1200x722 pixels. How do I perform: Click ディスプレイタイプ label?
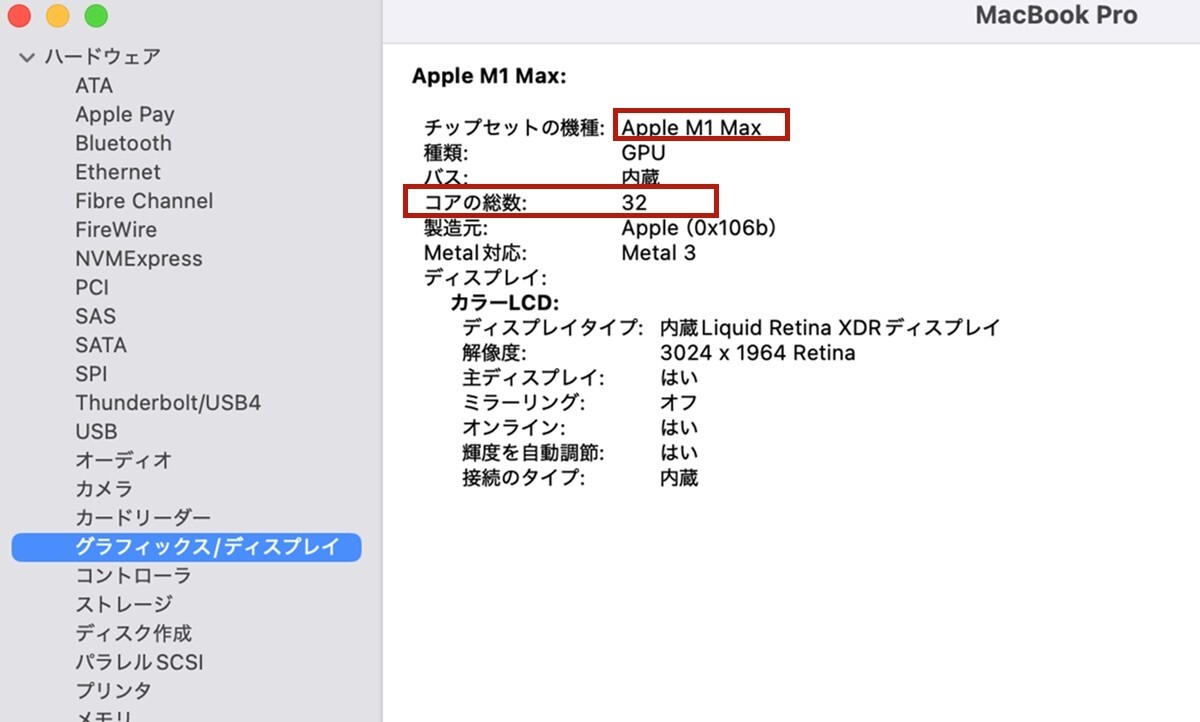pyautogui.click(x=552, y=328)
